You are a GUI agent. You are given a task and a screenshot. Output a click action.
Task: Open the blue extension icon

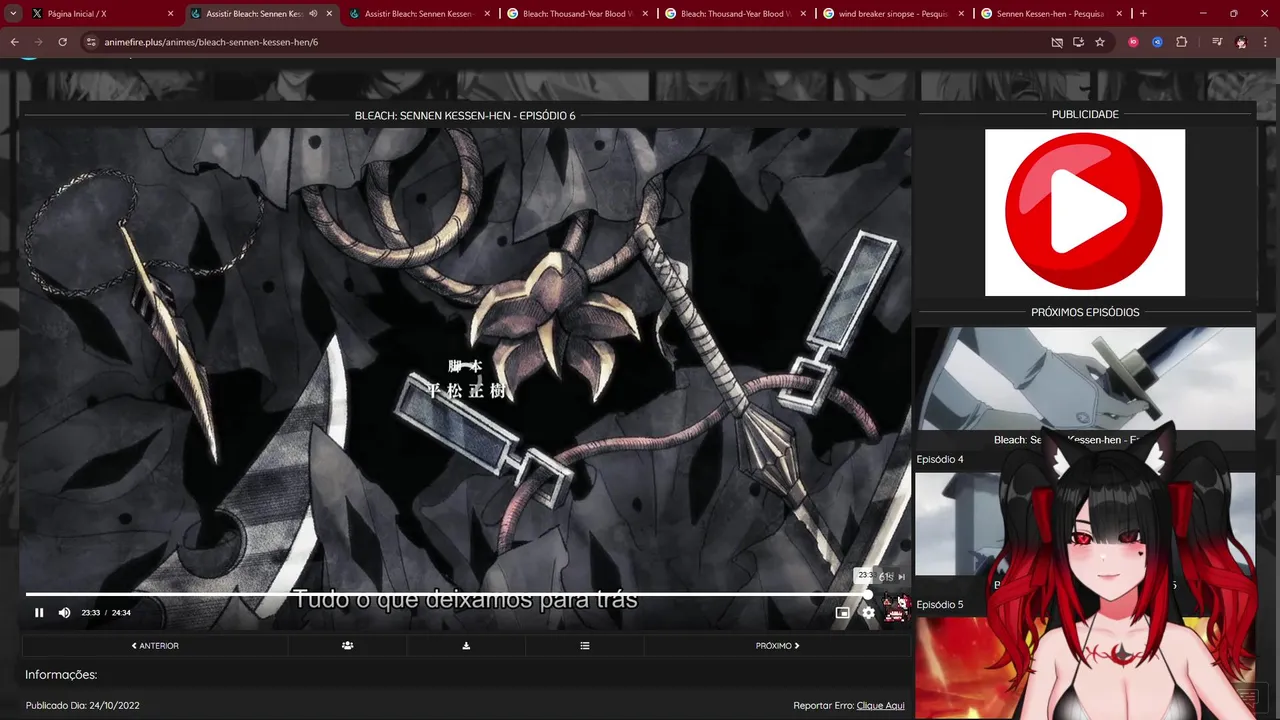coord(1157,42)
